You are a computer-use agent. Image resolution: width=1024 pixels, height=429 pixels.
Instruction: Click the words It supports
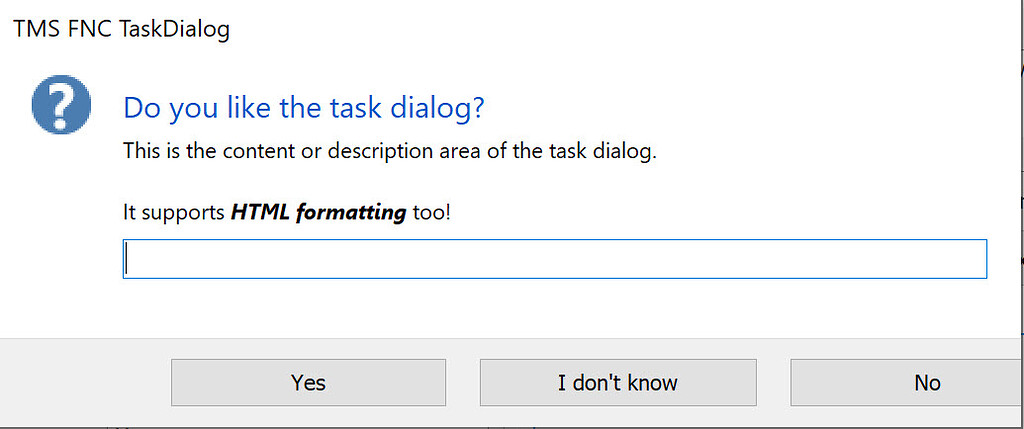point(174,214)
